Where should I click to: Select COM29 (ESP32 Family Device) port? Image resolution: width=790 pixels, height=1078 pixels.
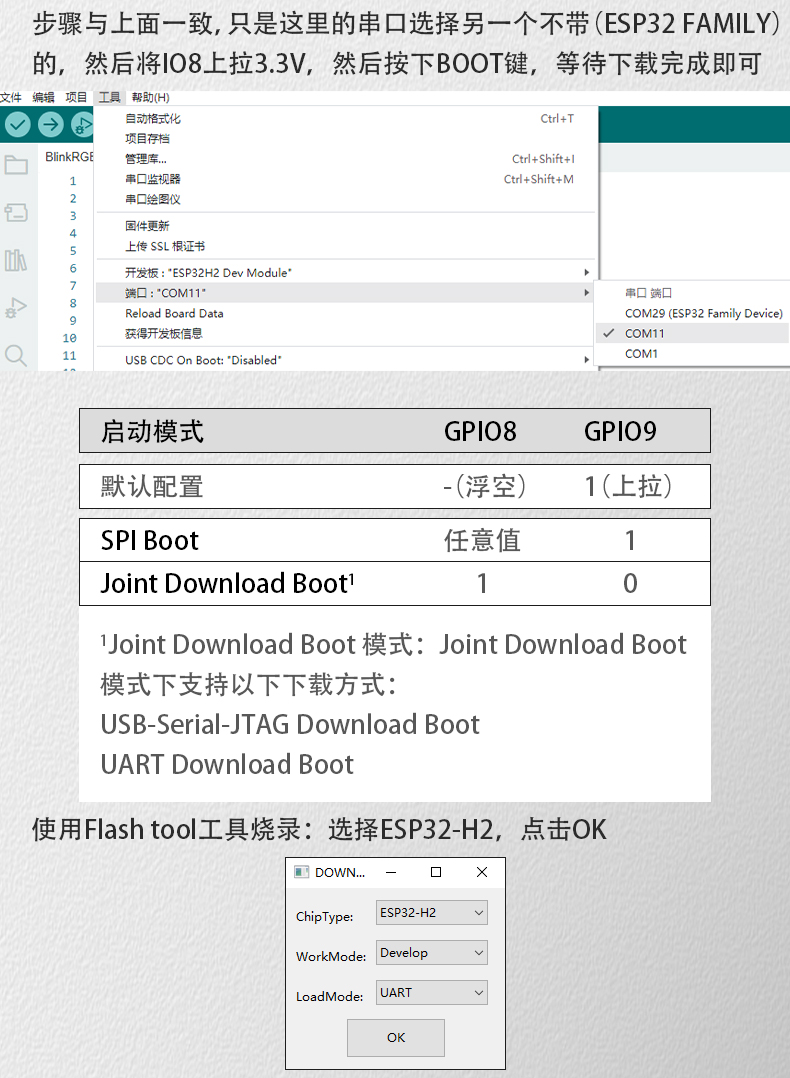pos(703,313)
